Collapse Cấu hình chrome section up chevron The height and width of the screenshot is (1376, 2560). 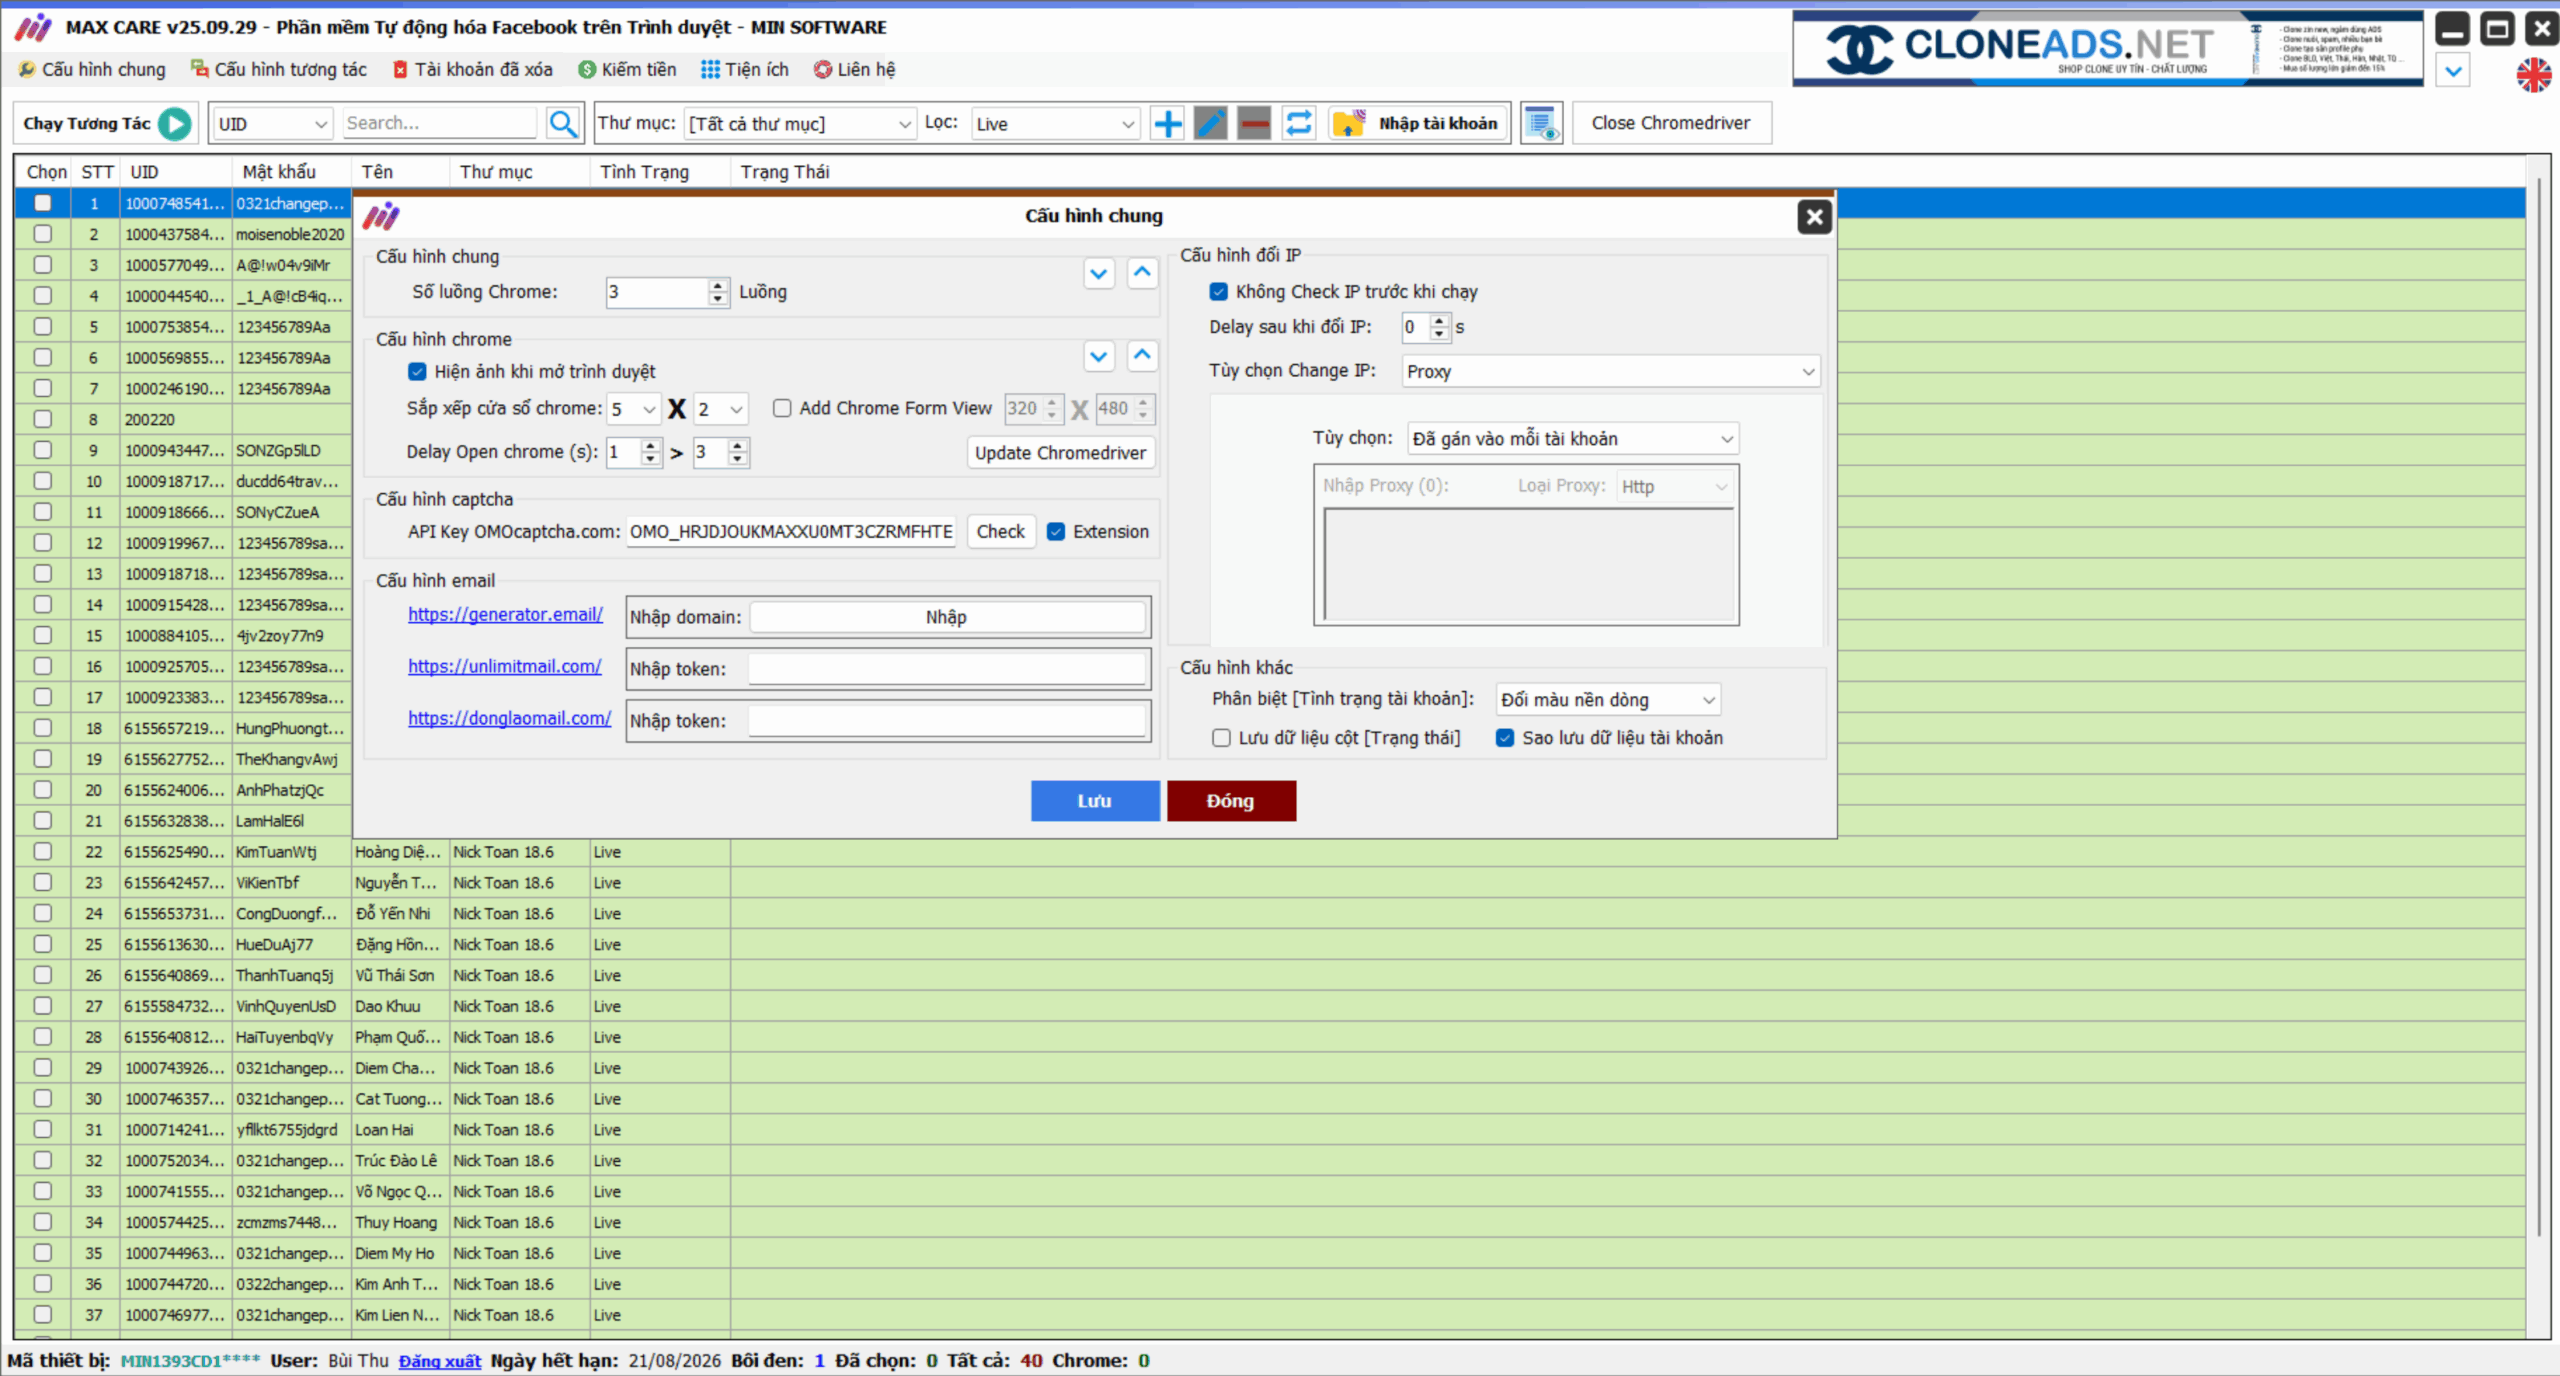point(1142,355)
